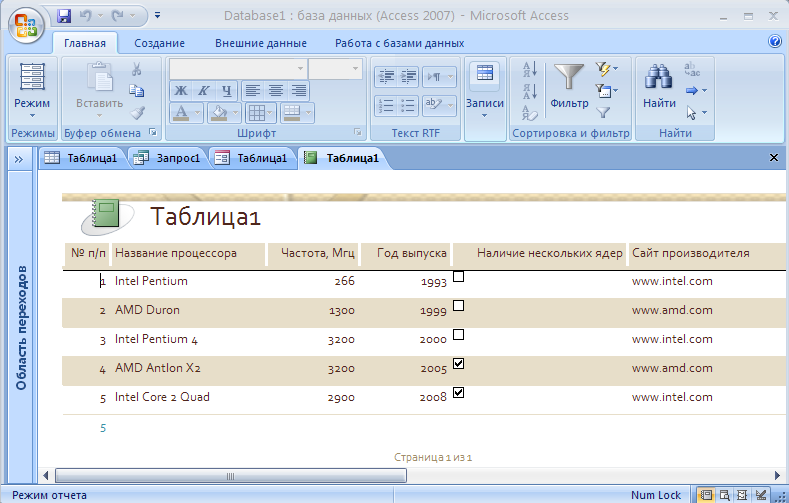Open Работа с базами данных tab

point(400,43)
